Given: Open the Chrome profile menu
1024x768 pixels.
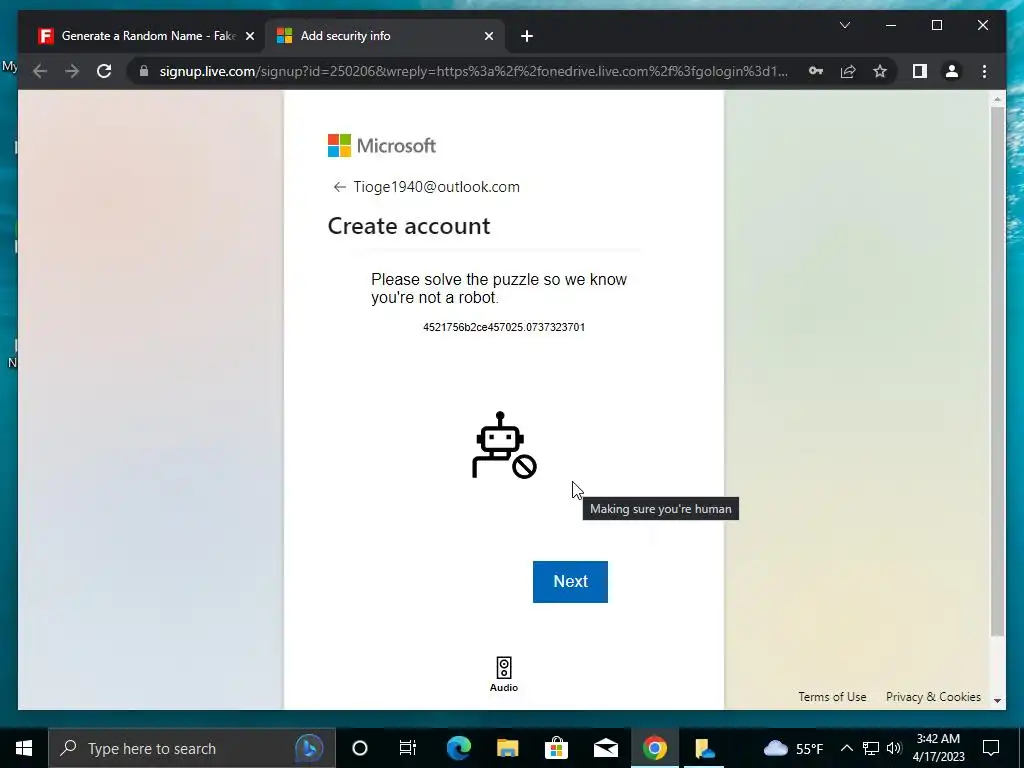Looking at the screenshot, I should [x=952, y=71].
